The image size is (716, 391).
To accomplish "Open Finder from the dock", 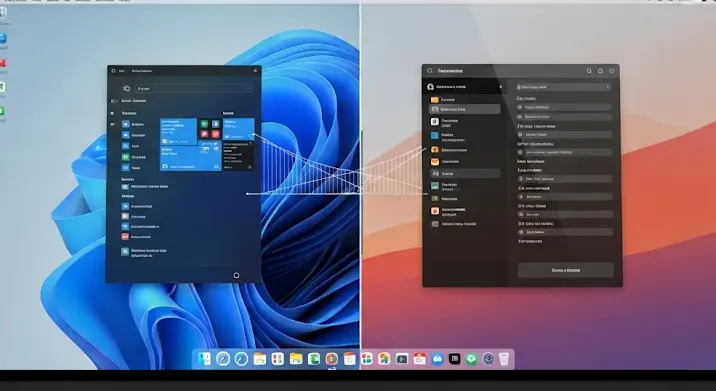I will pos(204,359).
